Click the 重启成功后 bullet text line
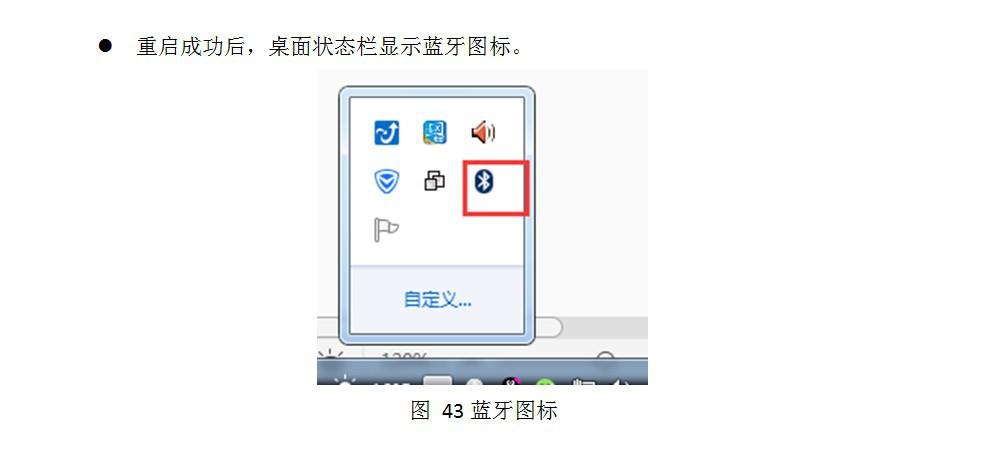The image size is (996, 463). (330, 46)
